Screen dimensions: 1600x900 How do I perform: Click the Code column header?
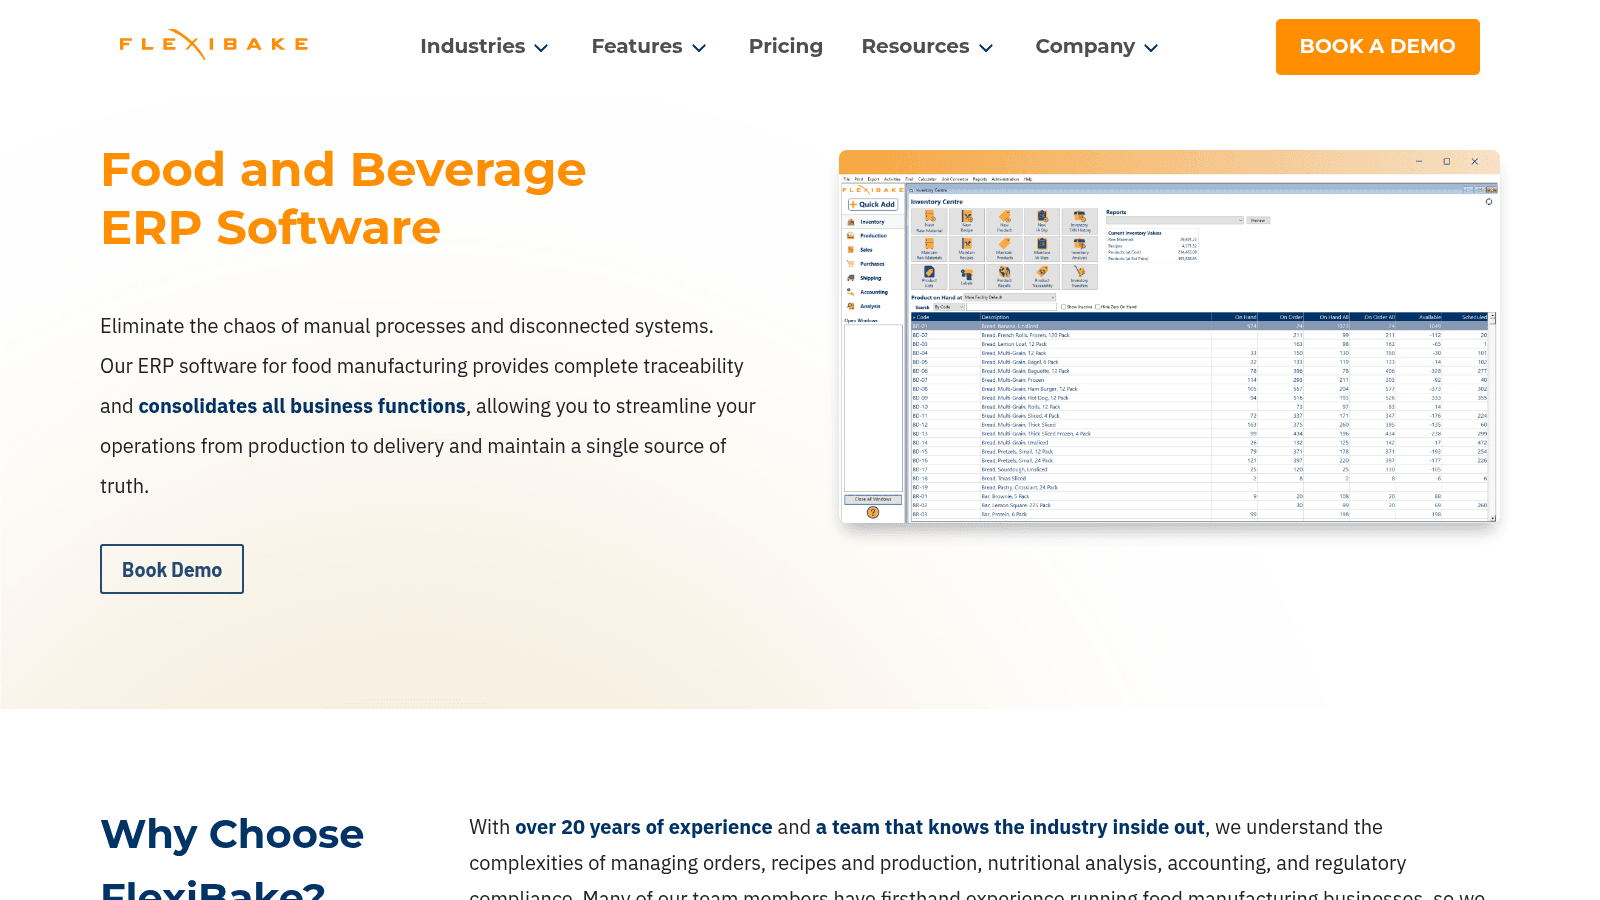(x=945, y=317)
